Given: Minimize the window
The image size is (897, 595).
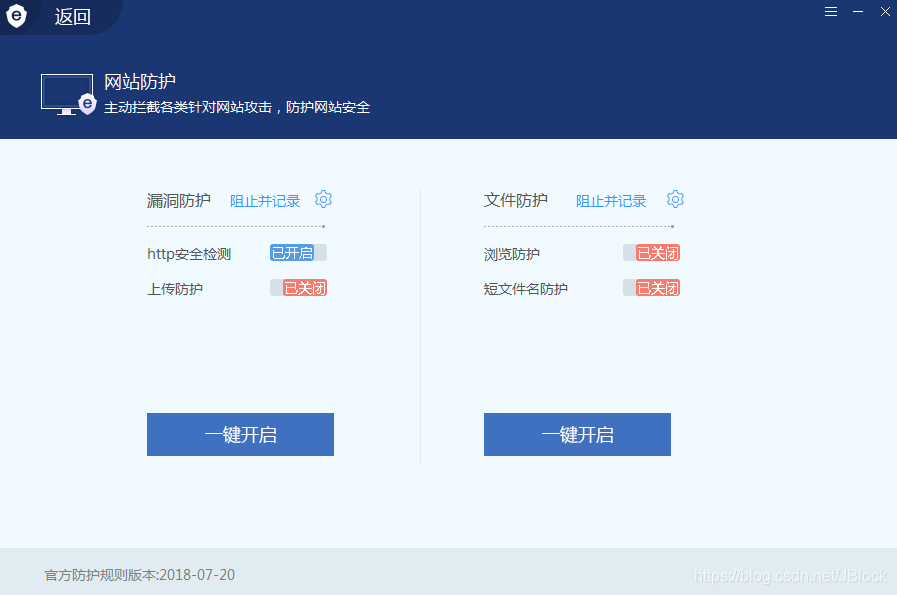Looking at the screenshot, I should point(858,11).
